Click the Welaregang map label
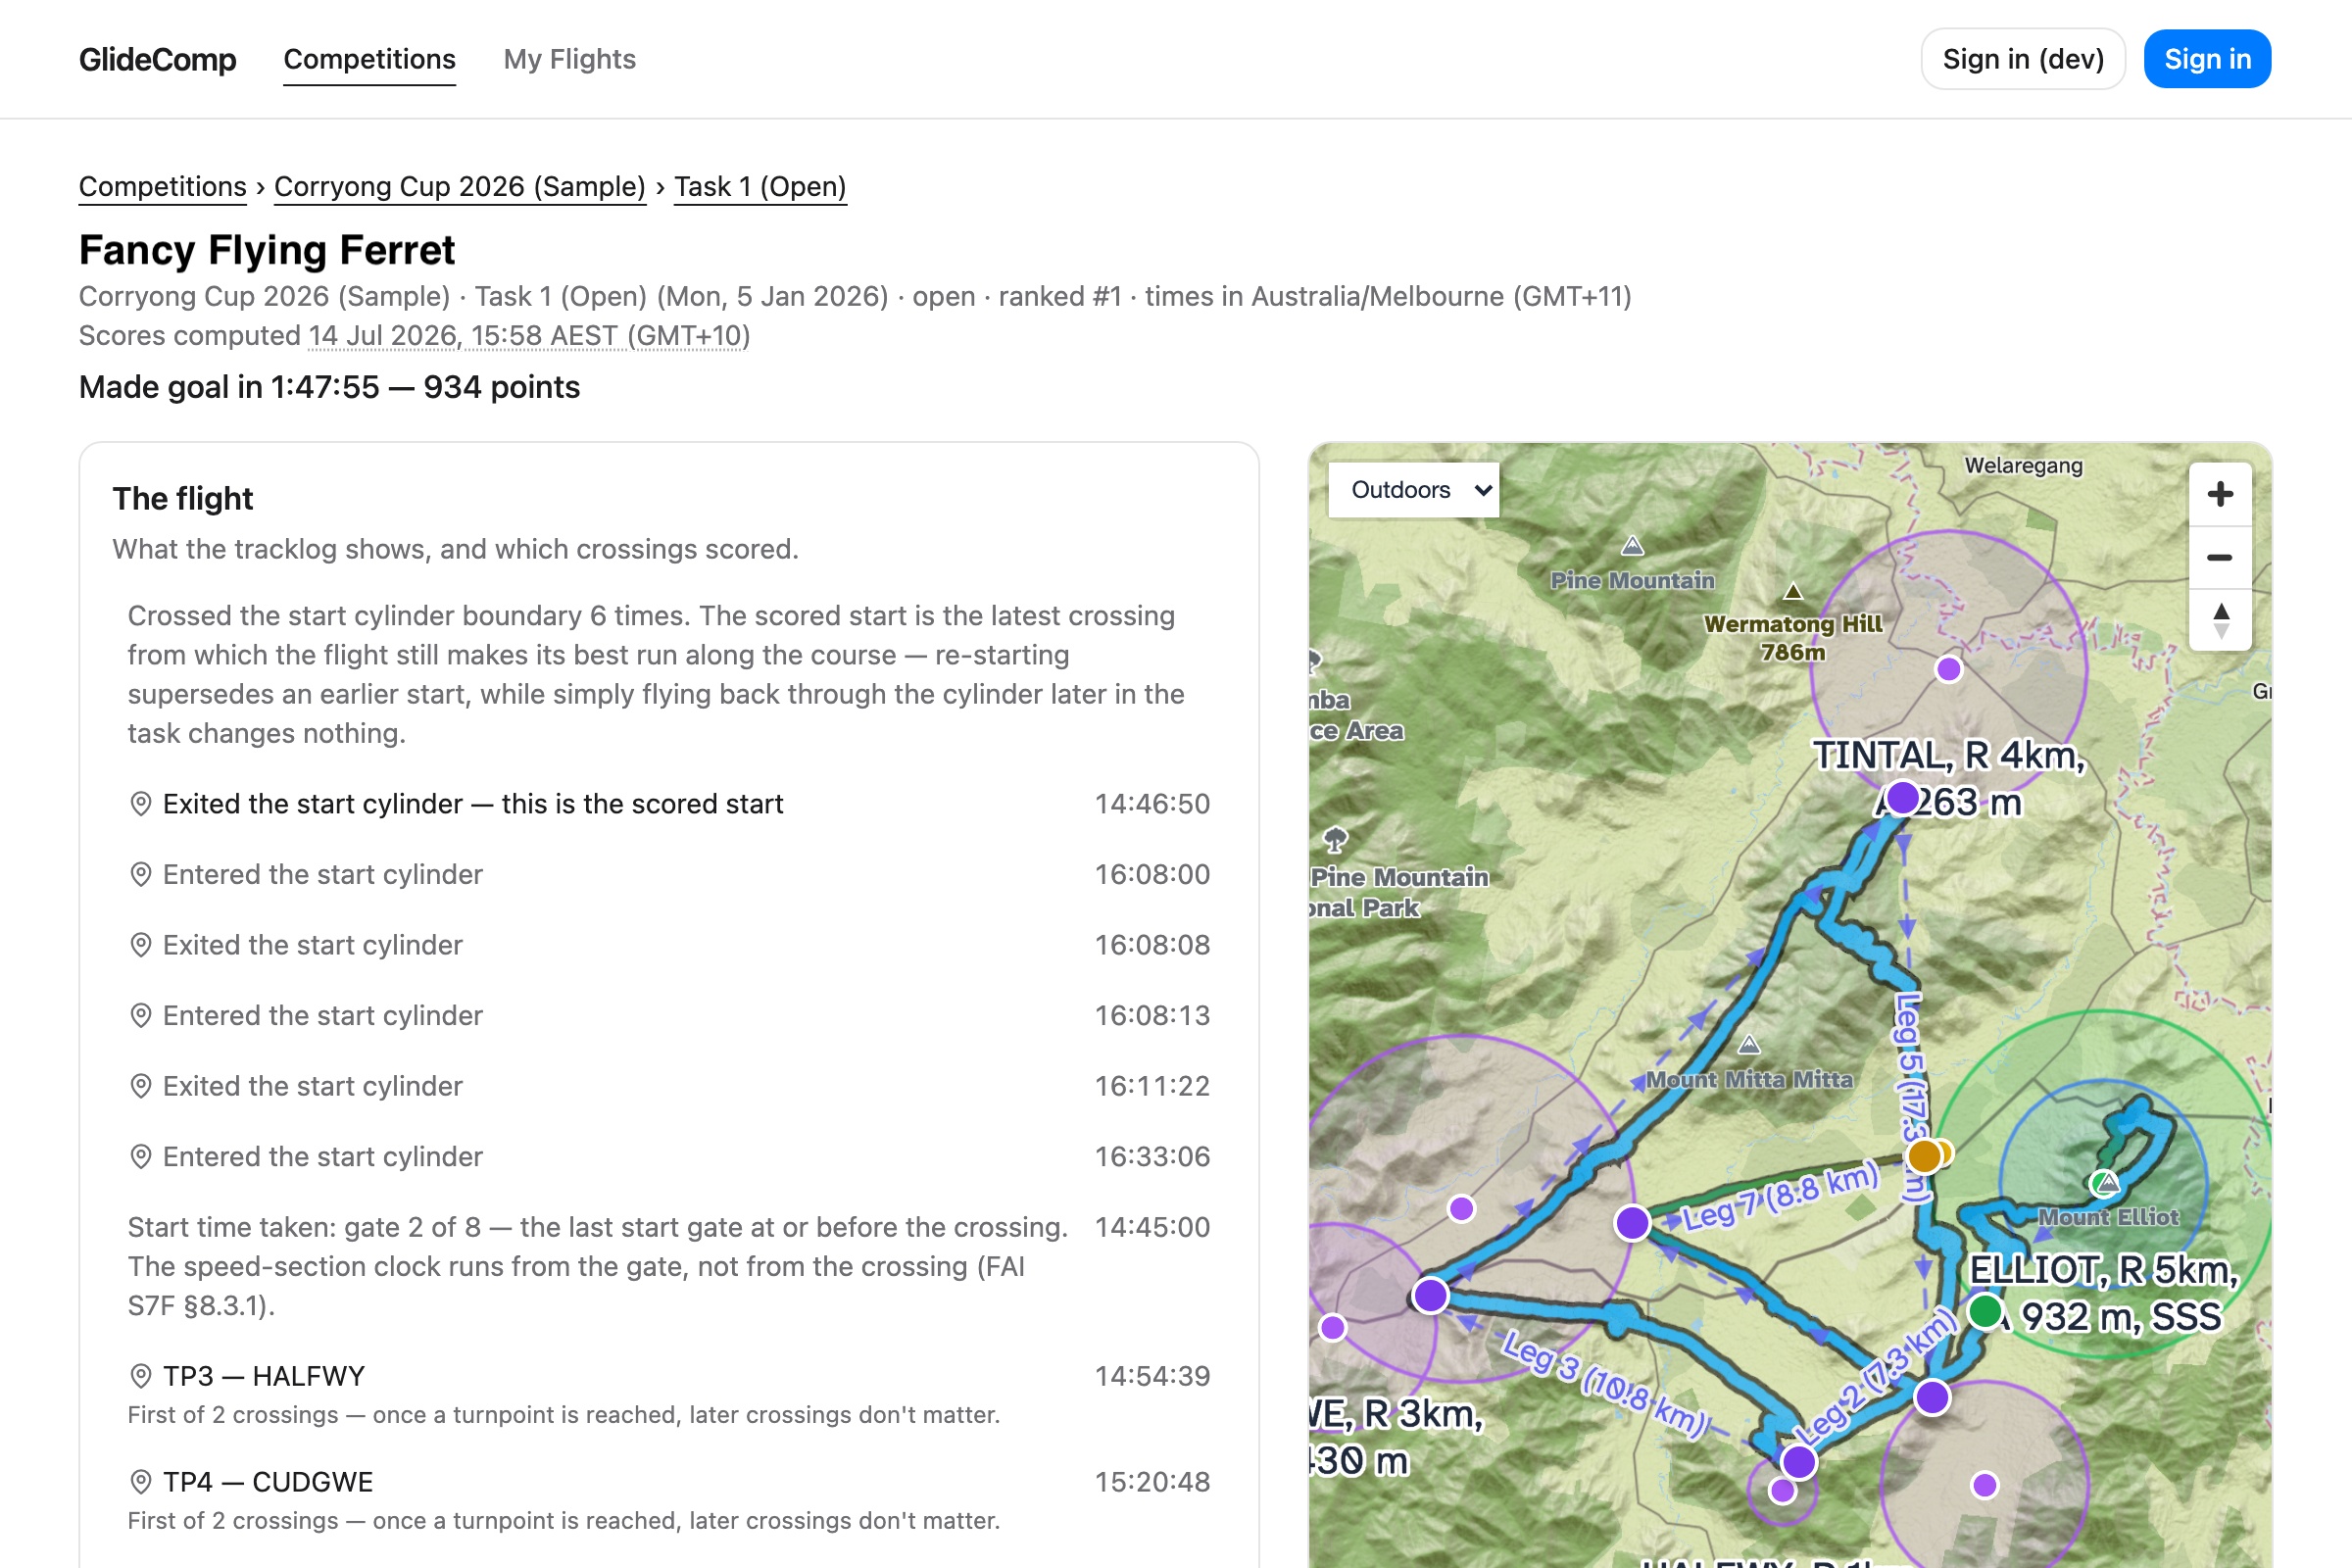Image resolution: width=2352 pixels, height=1568 pixels. tap(2023, 466)
